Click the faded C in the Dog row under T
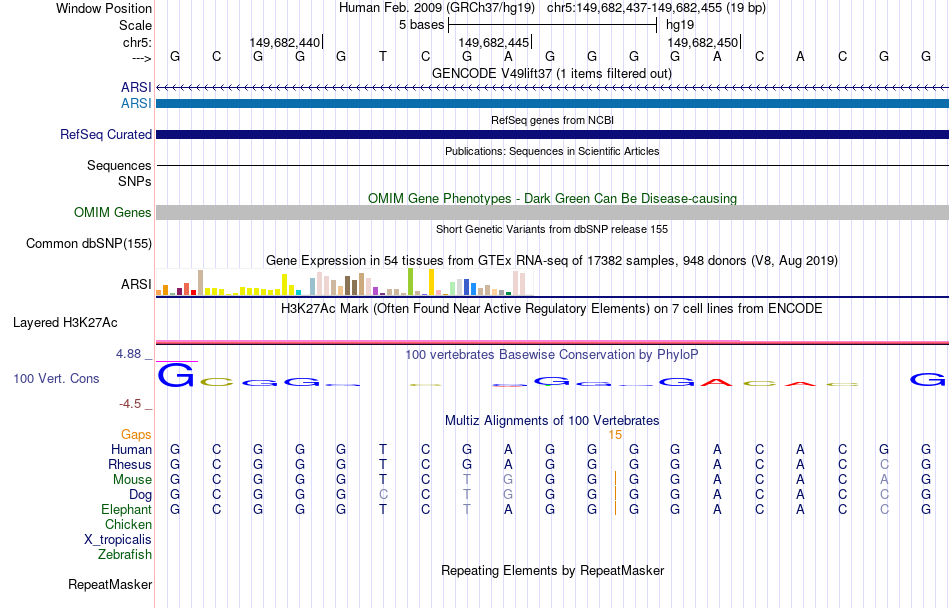The width and height of the screenshot is (950, 608). coord(383,495)
